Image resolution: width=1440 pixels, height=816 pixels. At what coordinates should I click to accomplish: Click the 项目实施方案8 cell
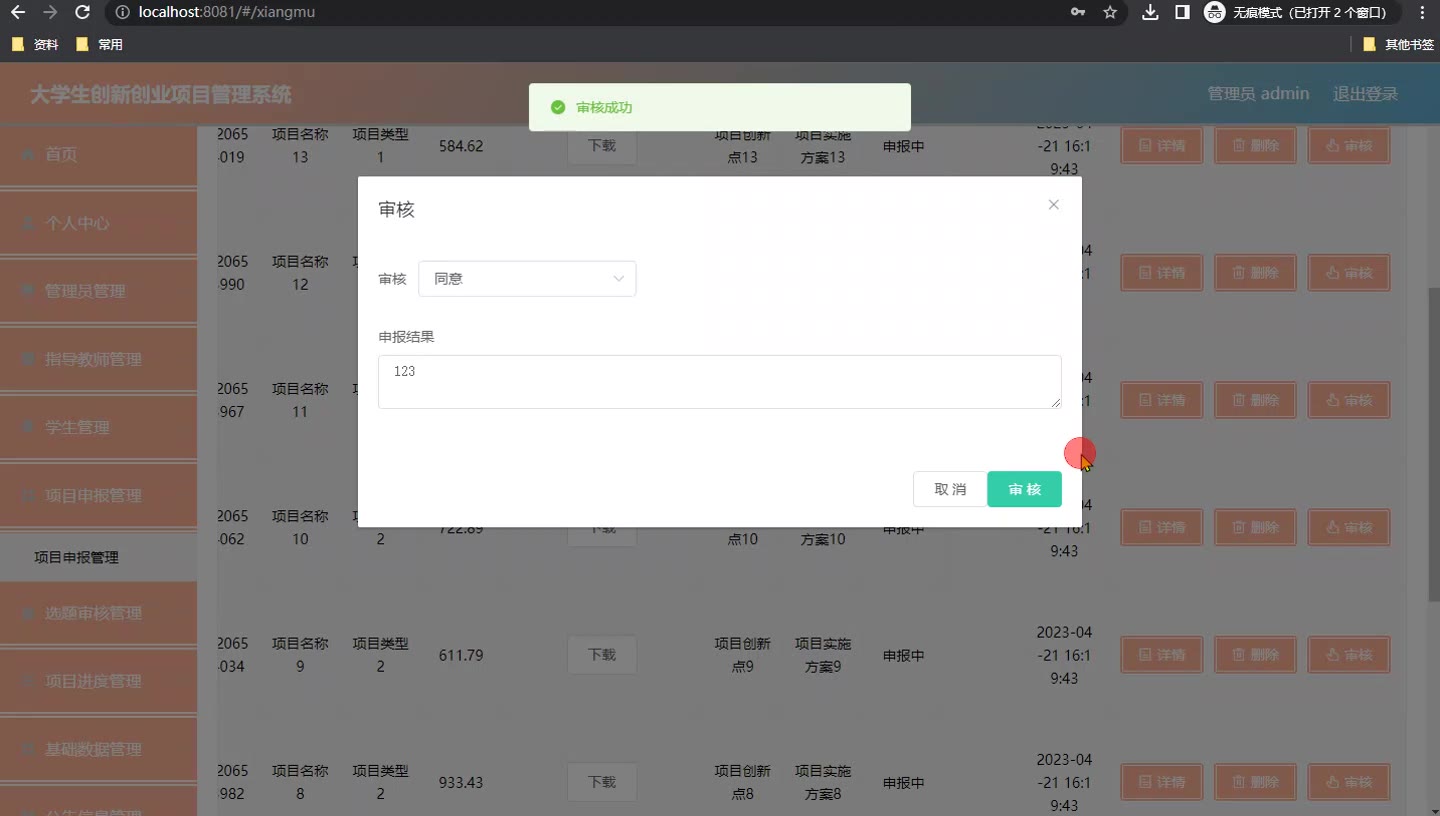click(823, 782)
